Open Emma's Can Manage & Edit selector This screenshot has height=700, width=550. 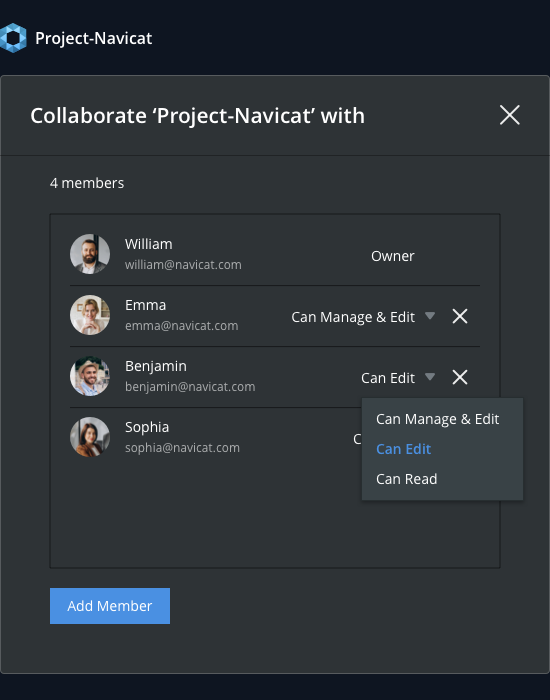coord(353,317)
